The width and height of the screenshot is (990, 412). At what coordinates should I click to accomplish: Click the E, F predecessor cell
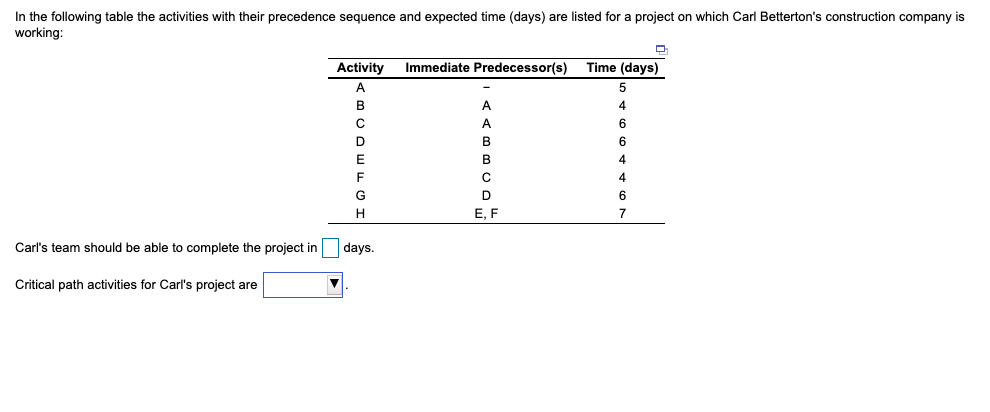pyautogui.click(x=486, y=214)
